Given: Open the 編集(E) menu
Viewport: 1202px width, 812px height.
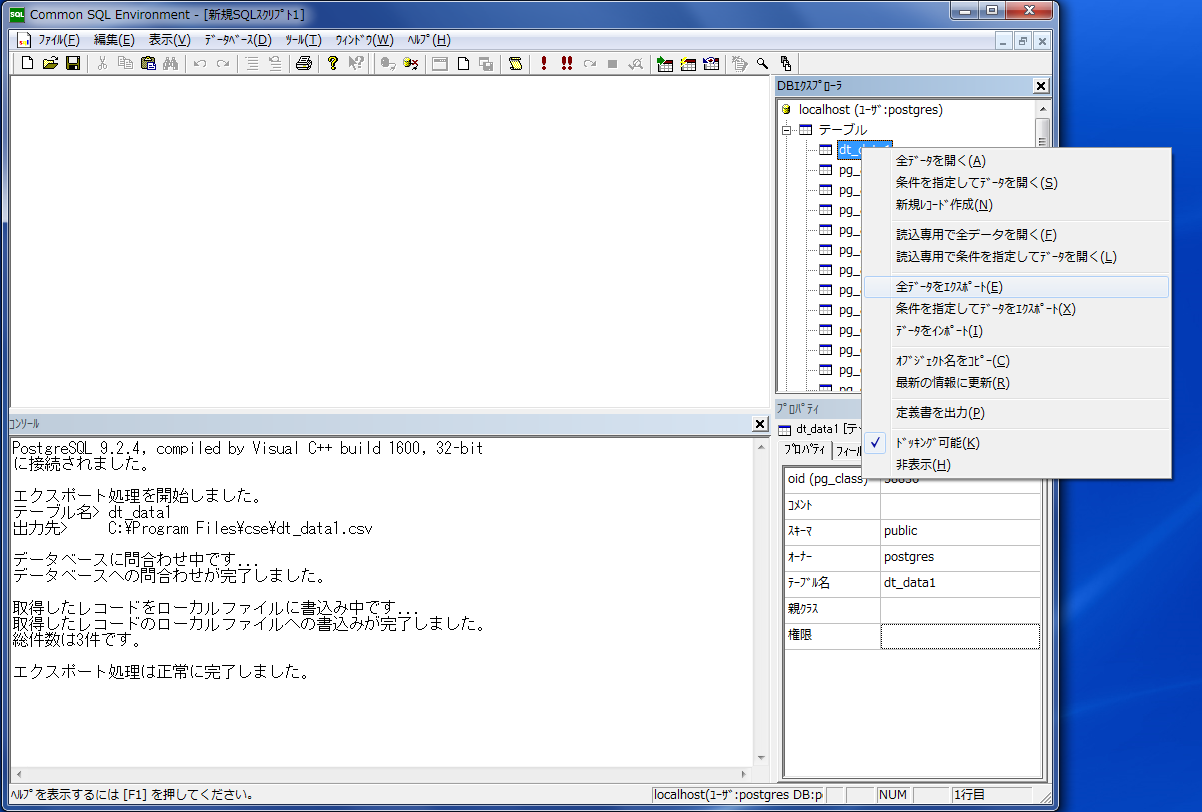Looking at the screenshot, I should tap(114, 40).
